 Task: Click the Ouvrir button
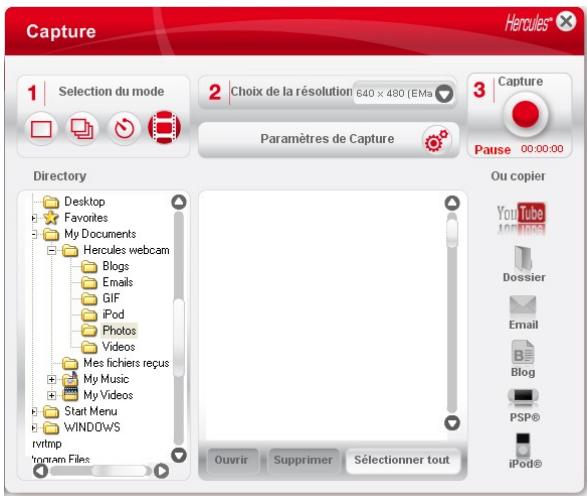[x=231, y=460]
